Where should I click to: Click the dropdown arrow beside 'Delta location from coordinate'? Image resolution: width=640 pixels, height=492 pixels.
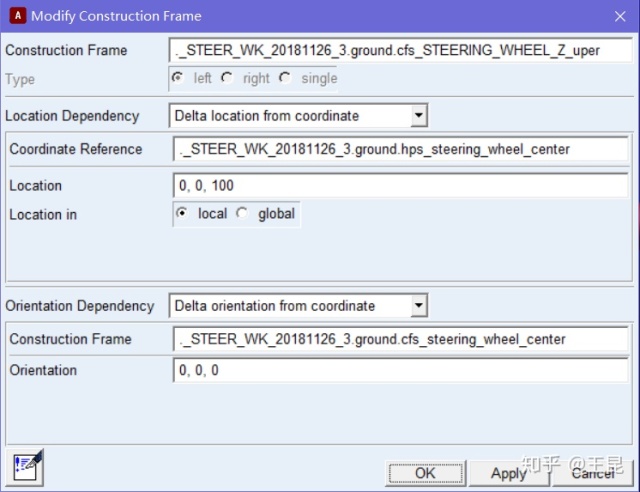coord(419,116)
